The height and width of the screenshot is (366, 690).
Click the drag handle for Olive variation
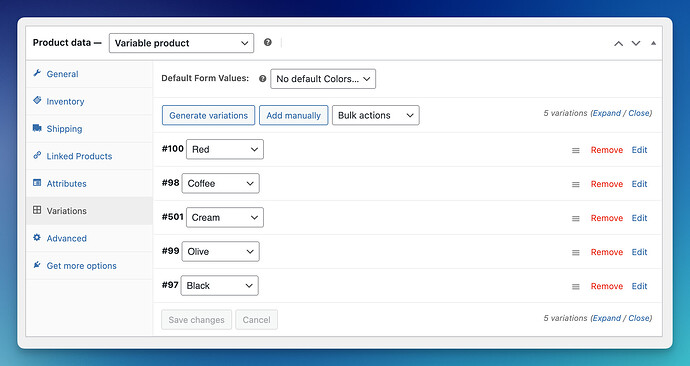[576, 253]
